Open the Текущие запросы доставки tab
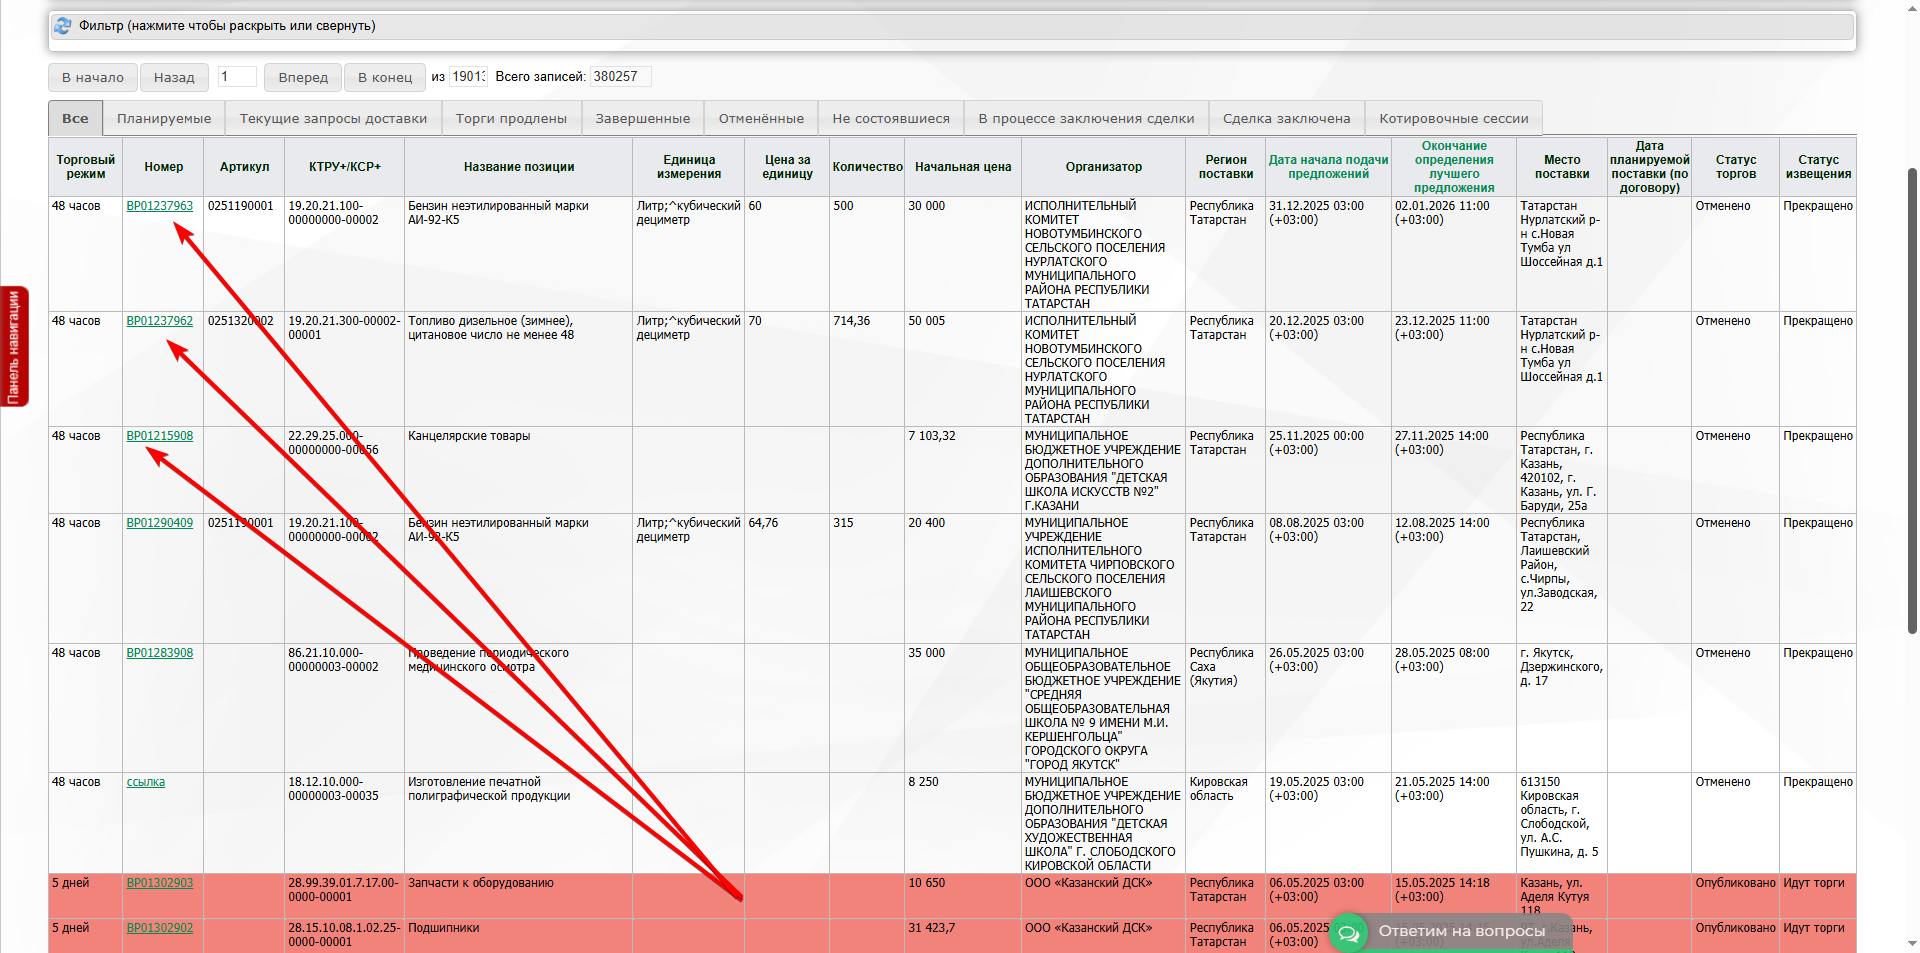This screenshot has width=1920, height=953. click(x=333, y=118)
